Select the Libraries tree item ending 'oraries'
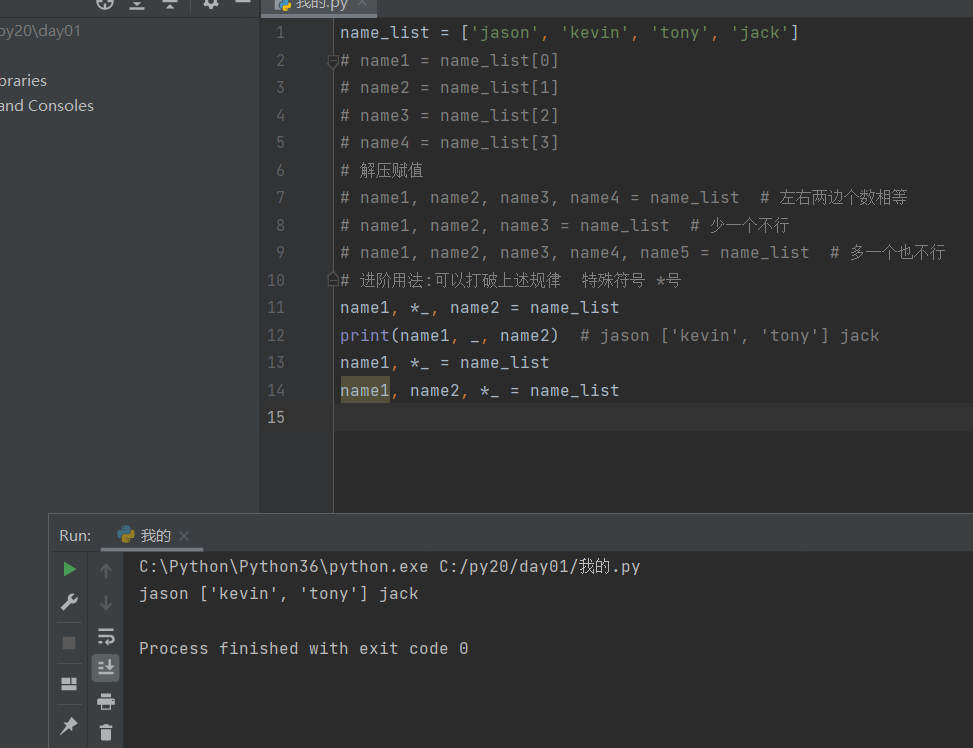This screenshot has height=748, width=973. click(24, 81)
